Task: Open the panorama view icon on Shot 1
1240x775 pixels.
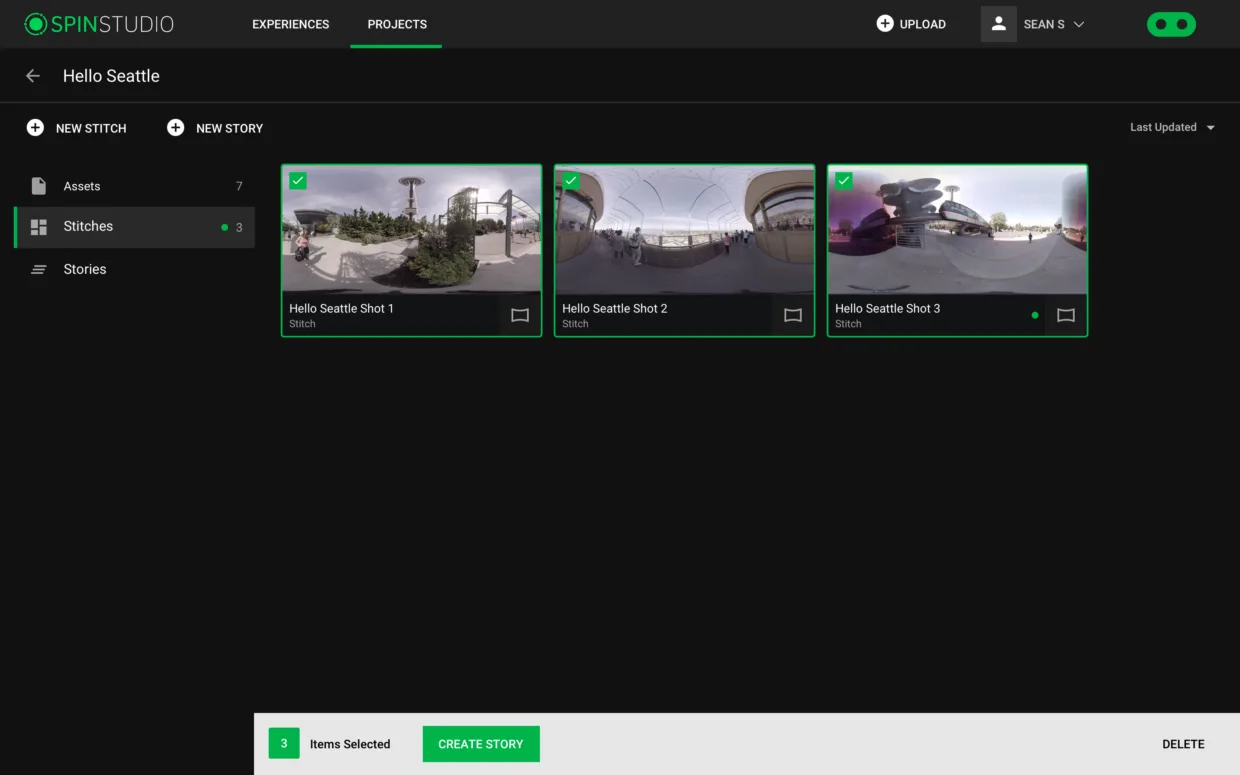Action: (520, 315)
